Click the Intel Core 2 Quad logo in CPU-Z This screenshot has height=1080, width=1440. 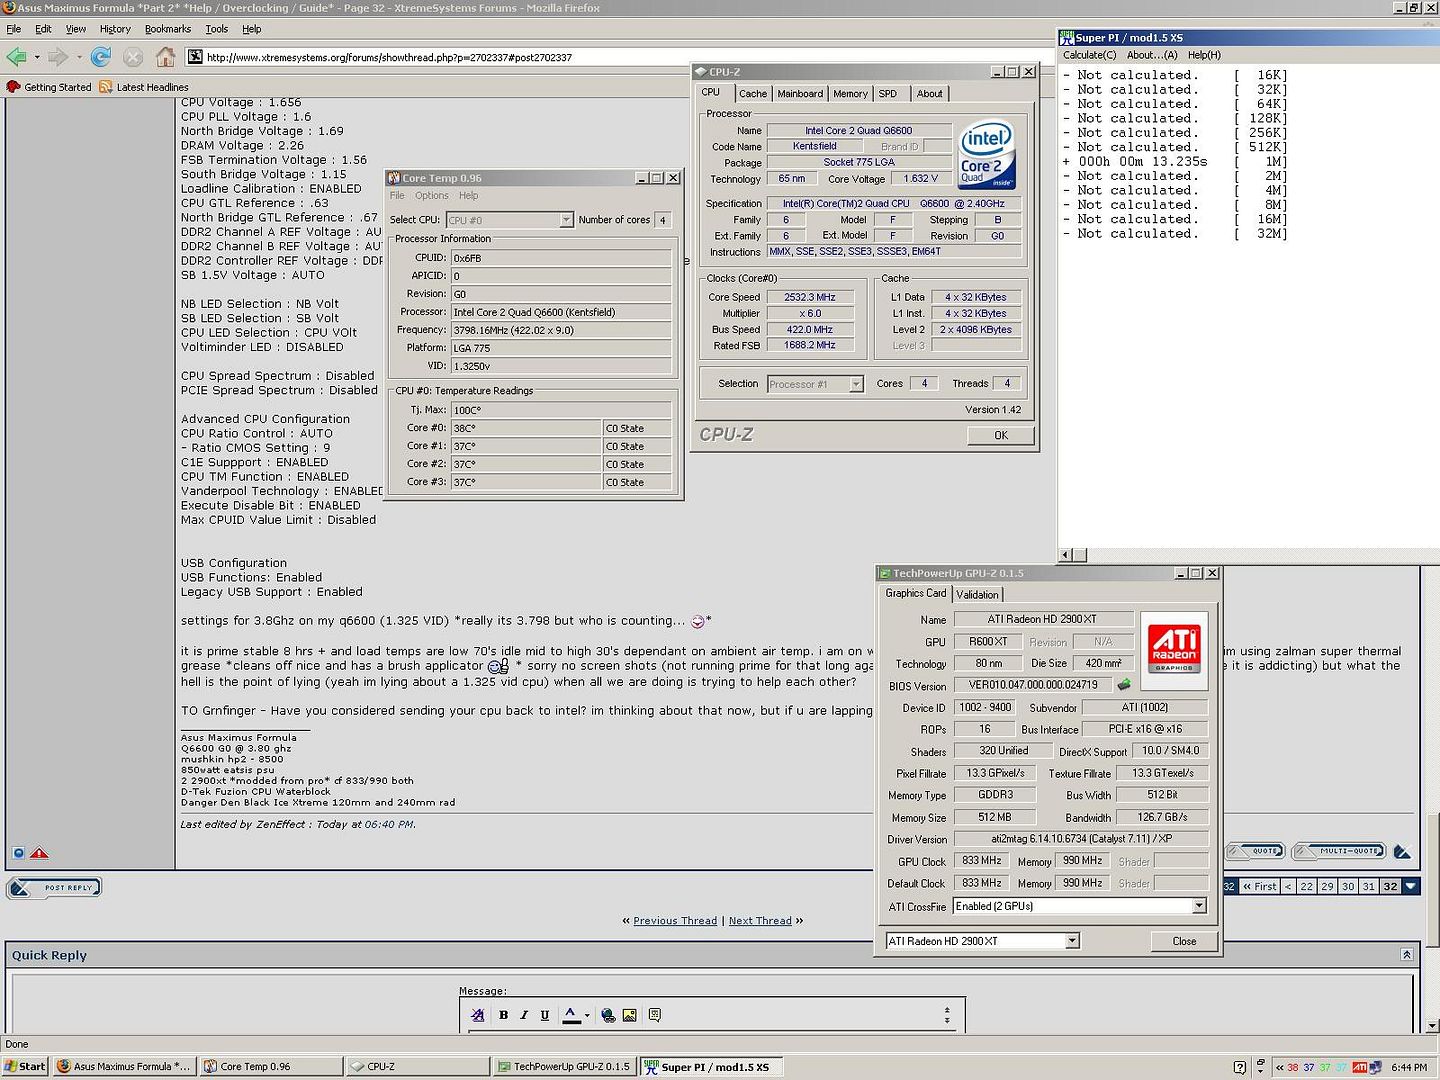pos(986,155)
